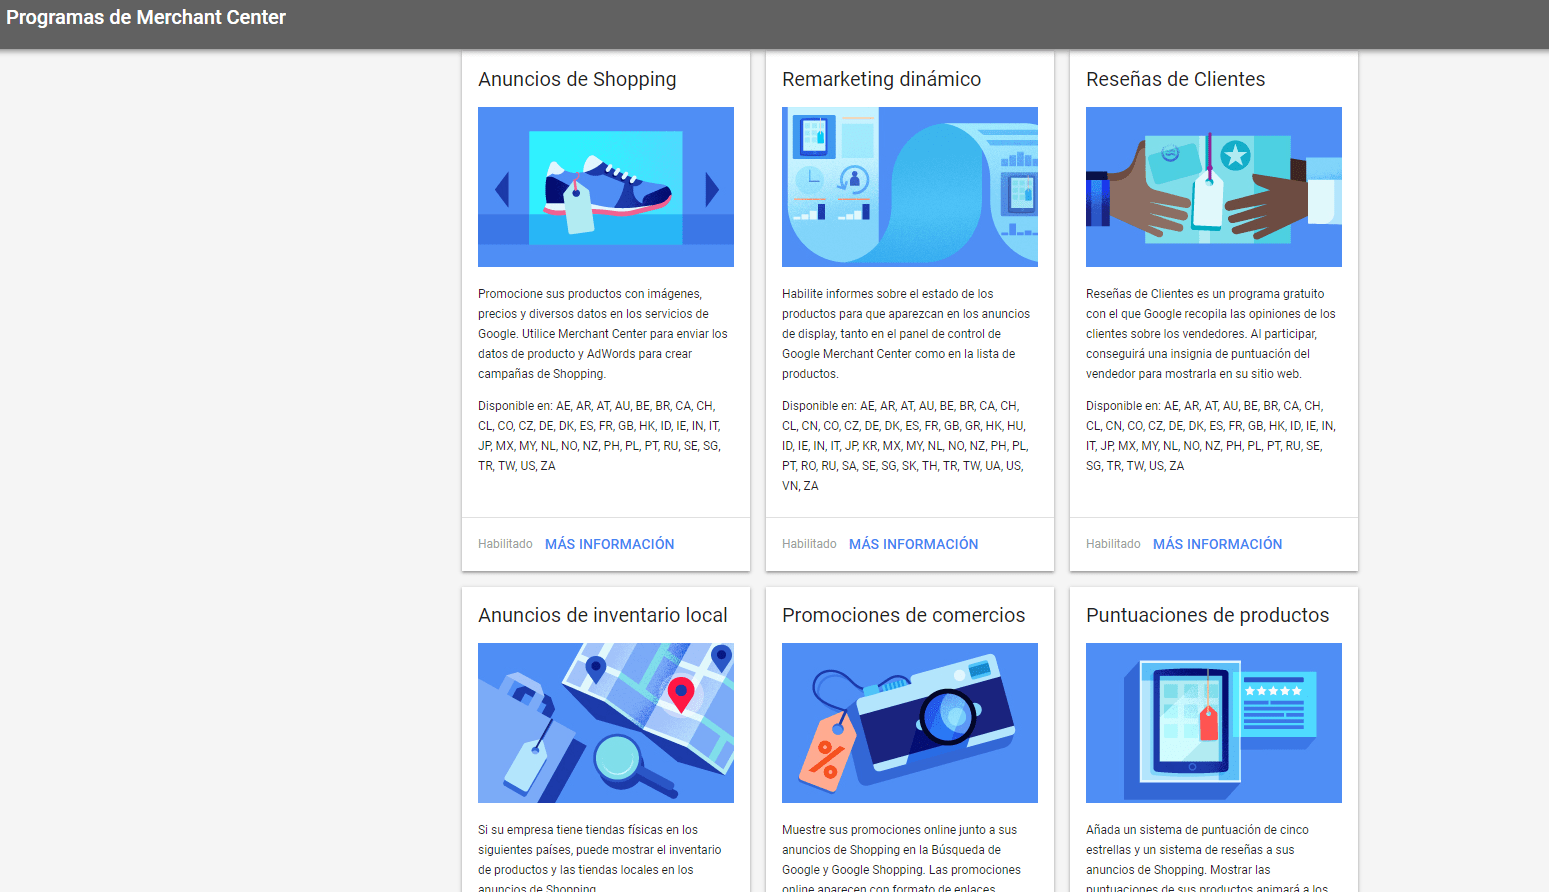This screenshot has height=892, width=1549.
Task: Open MÁS INFORMACIÓN for Reseñas de Clientes
Action: (x=1217, y=544)
